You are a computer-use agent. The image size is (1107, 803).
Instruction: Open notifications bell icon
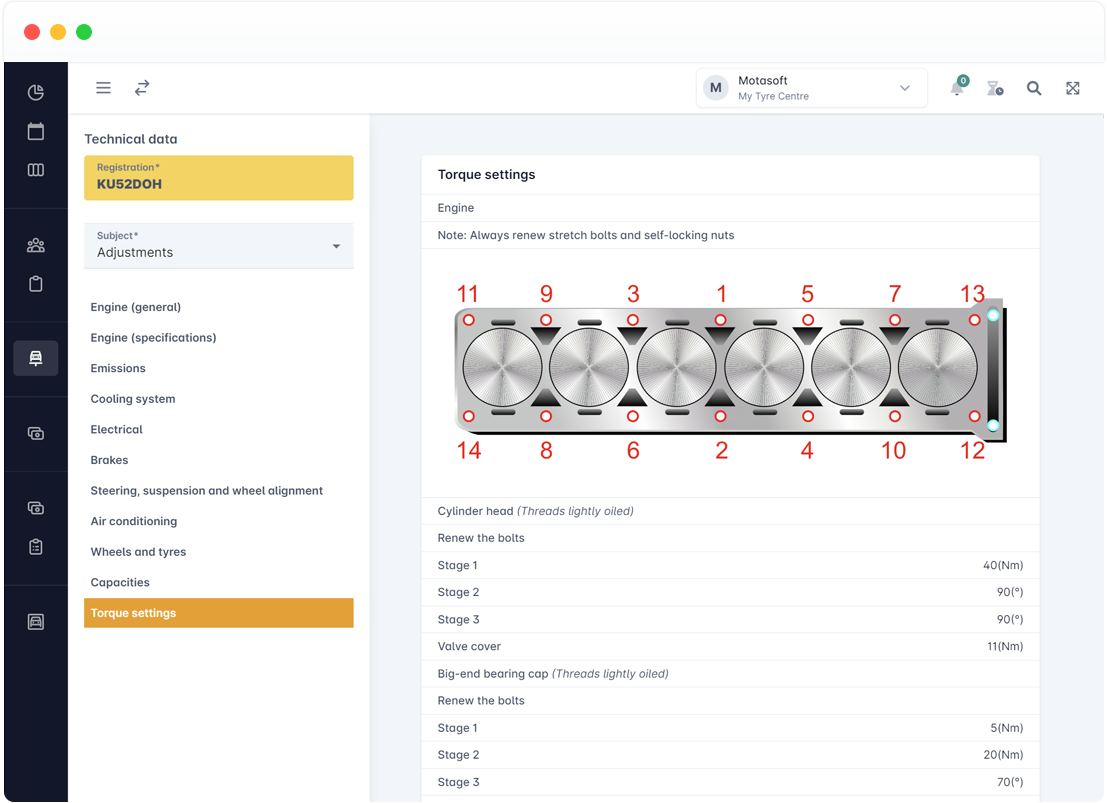tap(957, 88)
